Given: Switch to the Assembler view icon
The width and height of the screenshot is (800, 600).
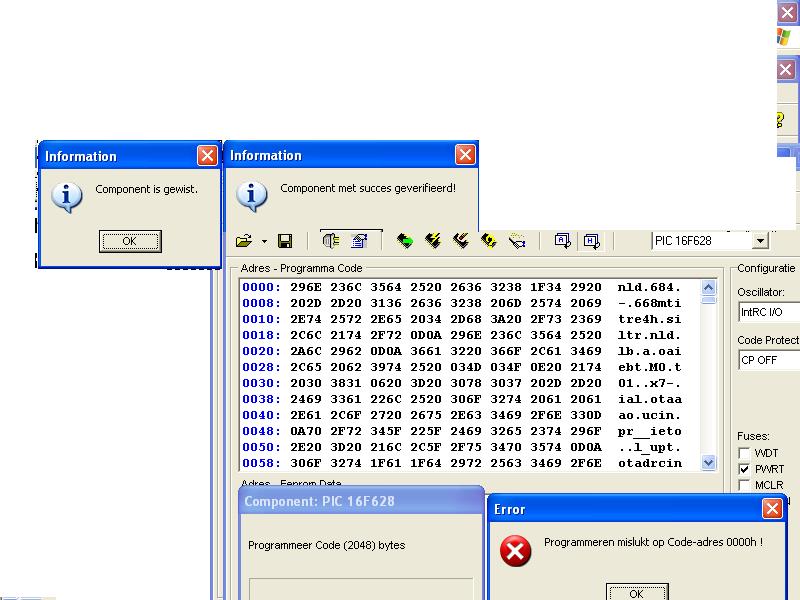Looking at the screenshot, I should (562, 241).
